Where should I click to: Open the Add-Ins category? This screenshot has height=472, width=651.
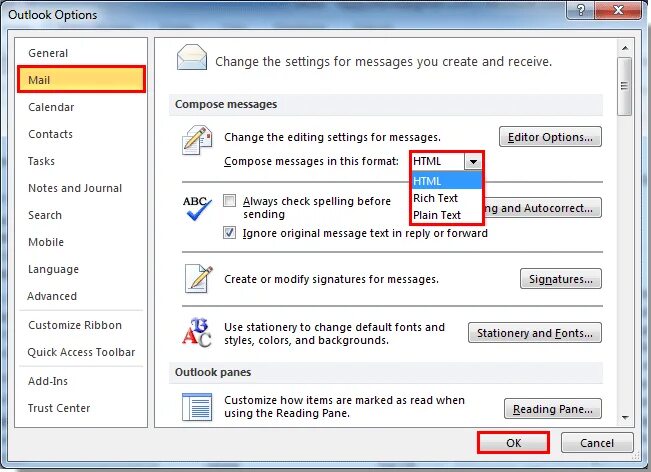click(x=81, y=381)
